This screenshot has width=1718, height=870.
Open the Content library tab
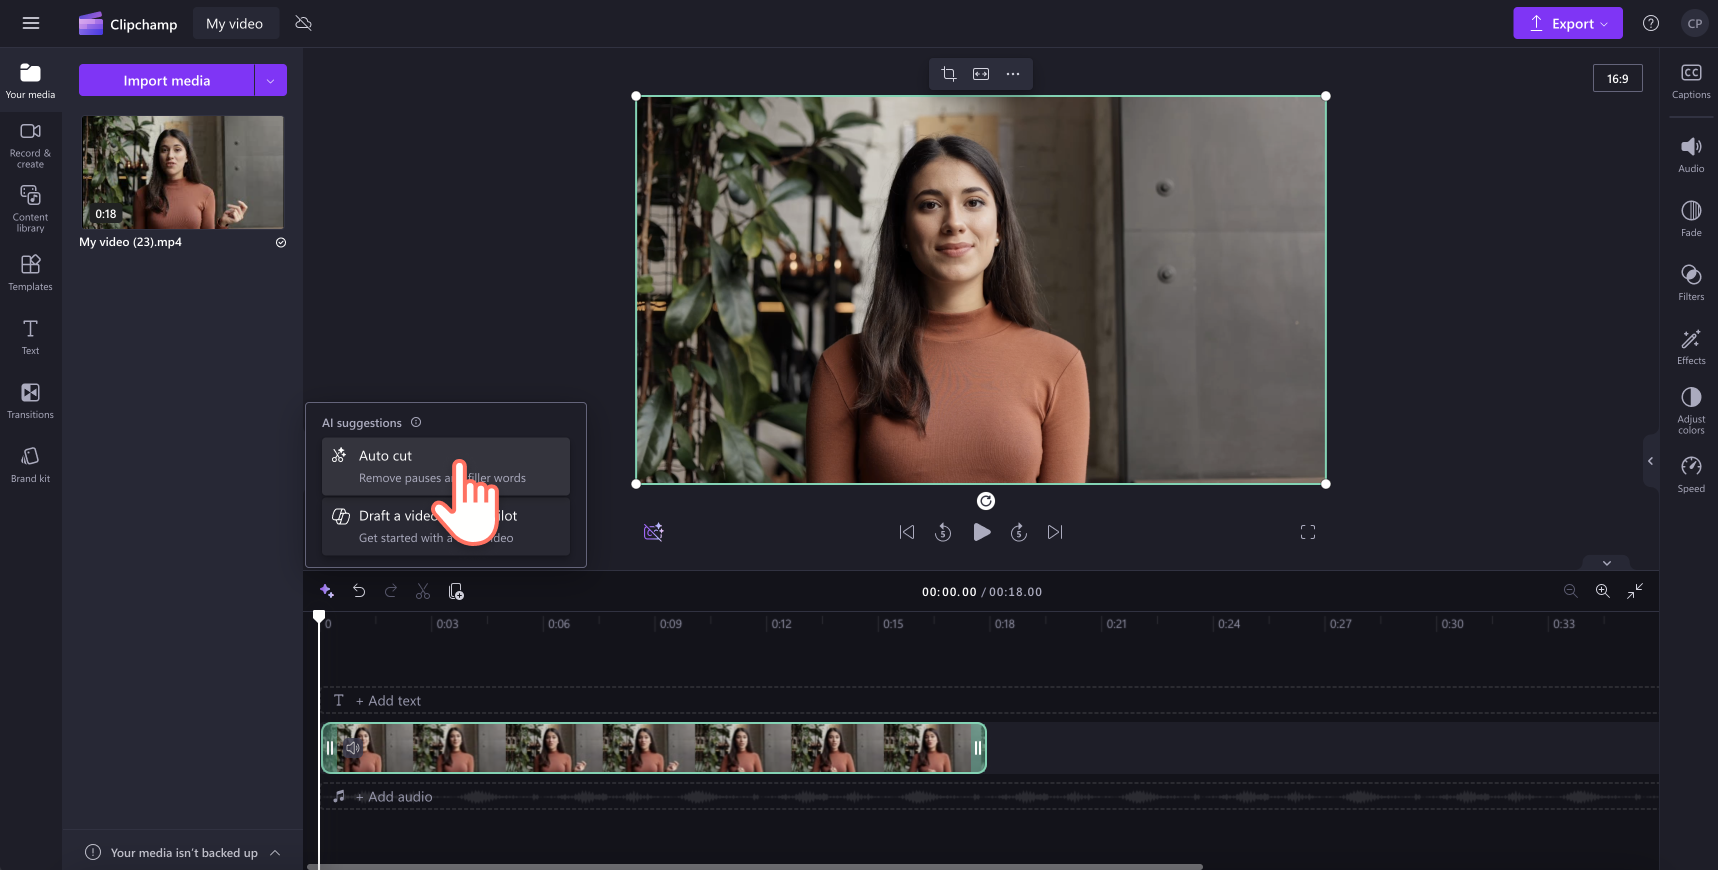coord(31,209)
